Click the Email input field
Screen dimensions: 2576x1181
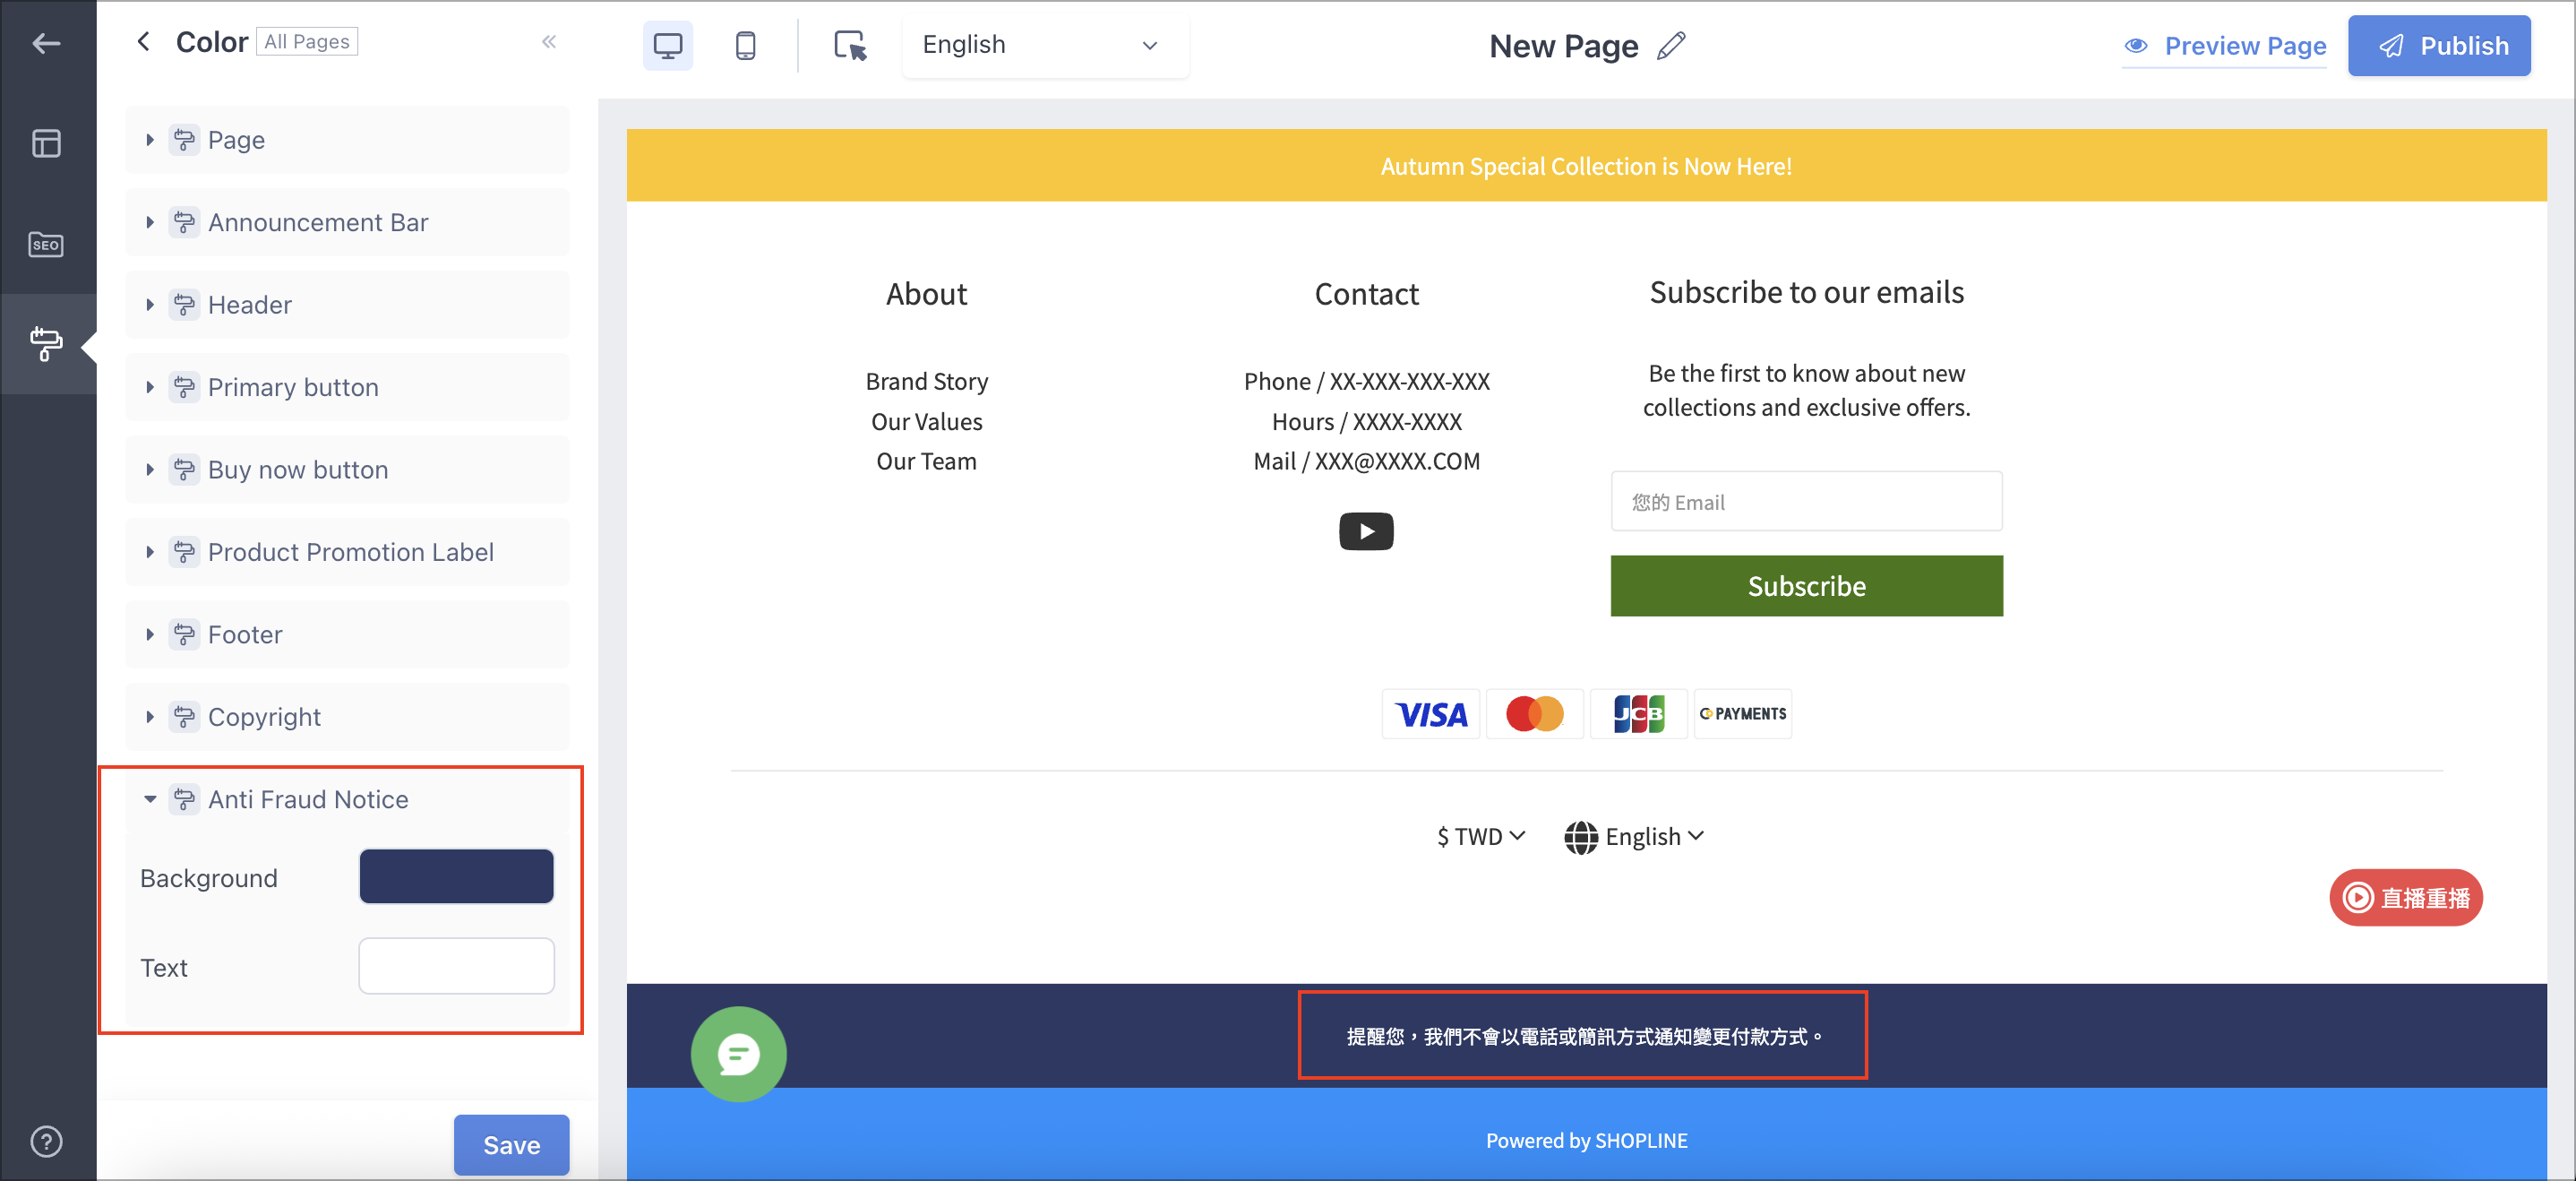click(1805, 501)
